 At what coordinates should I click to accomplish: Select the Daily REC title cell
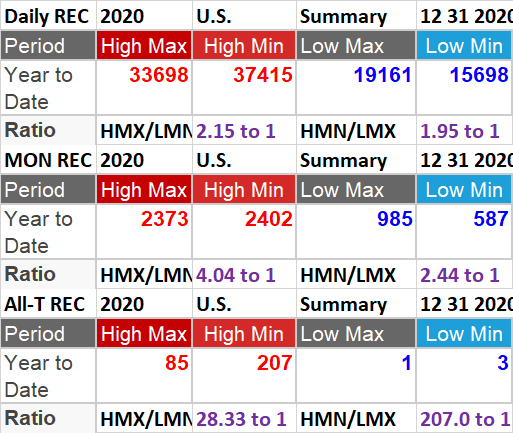pyautogui.click(x=48, y=16)
